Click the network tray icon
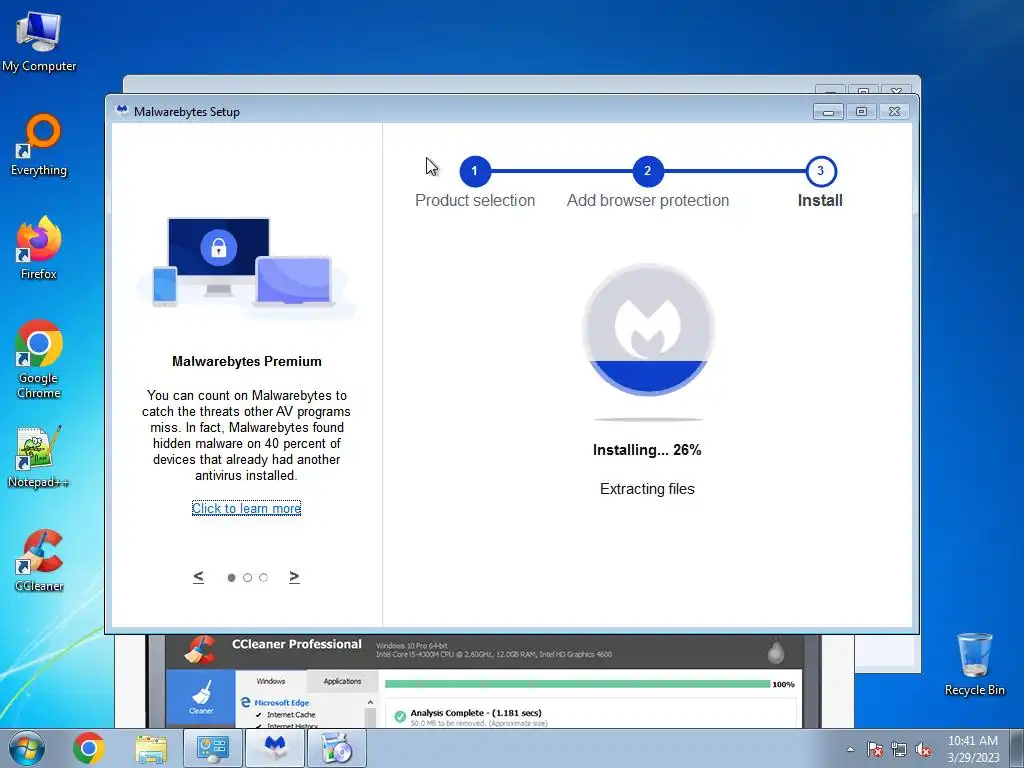 (x=899, y=749)
